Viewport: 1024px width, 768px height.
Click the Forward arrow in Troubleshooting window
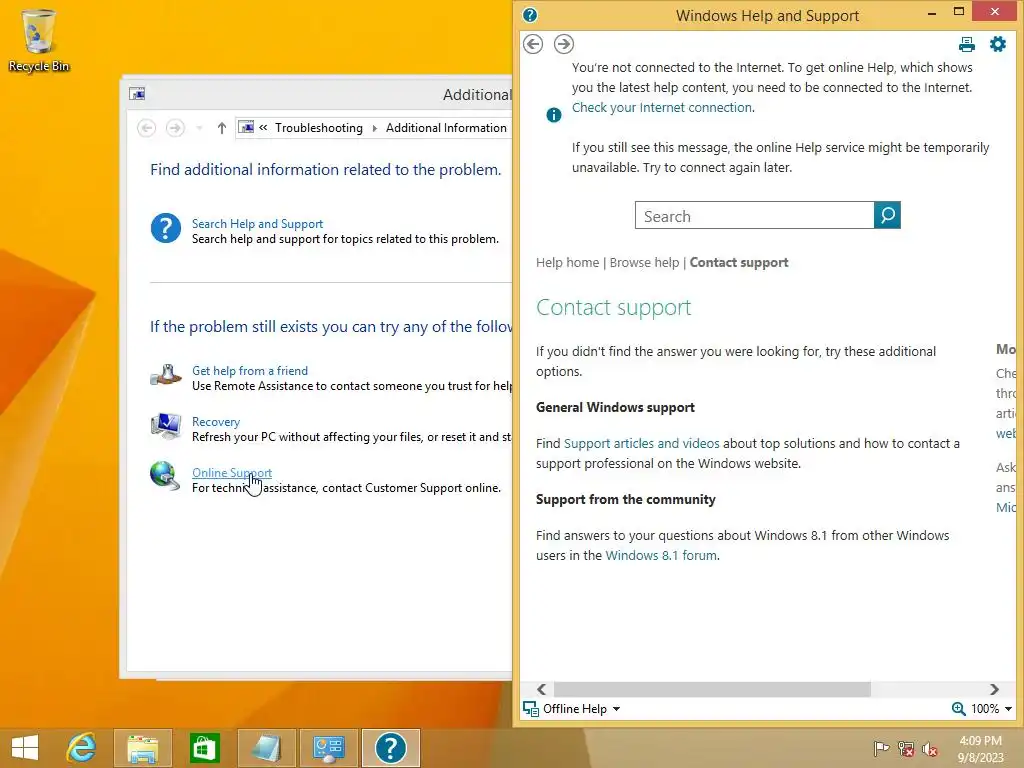click(175, 128)
